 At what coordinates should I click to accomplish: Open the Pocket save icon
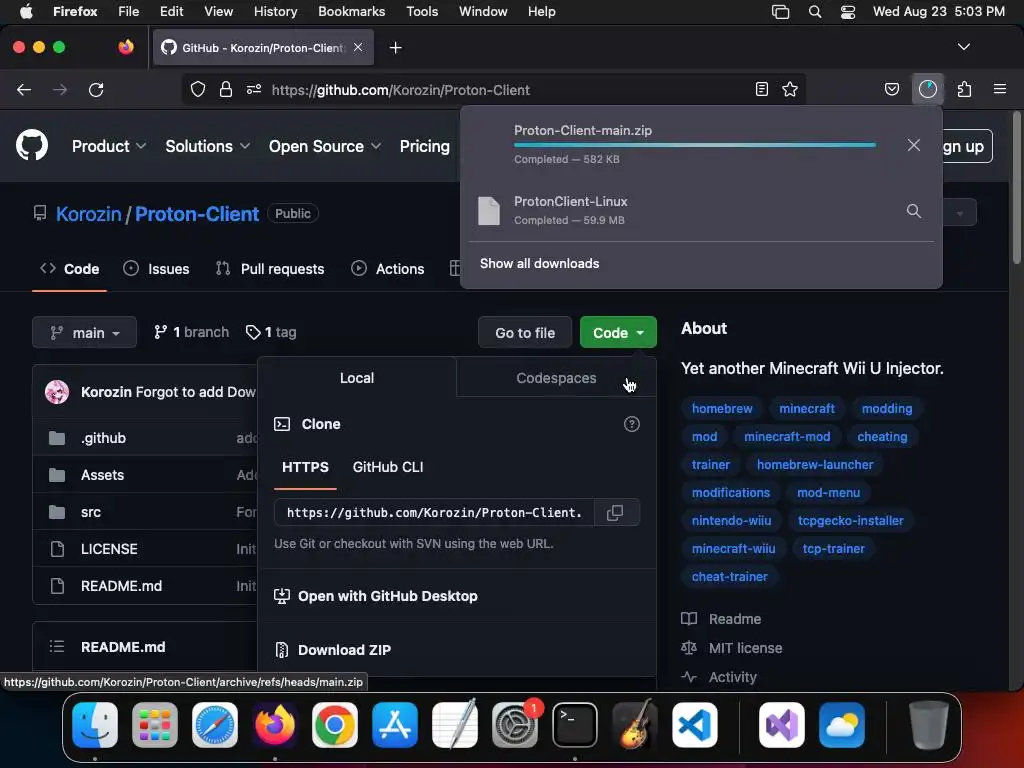pos(892,89)
